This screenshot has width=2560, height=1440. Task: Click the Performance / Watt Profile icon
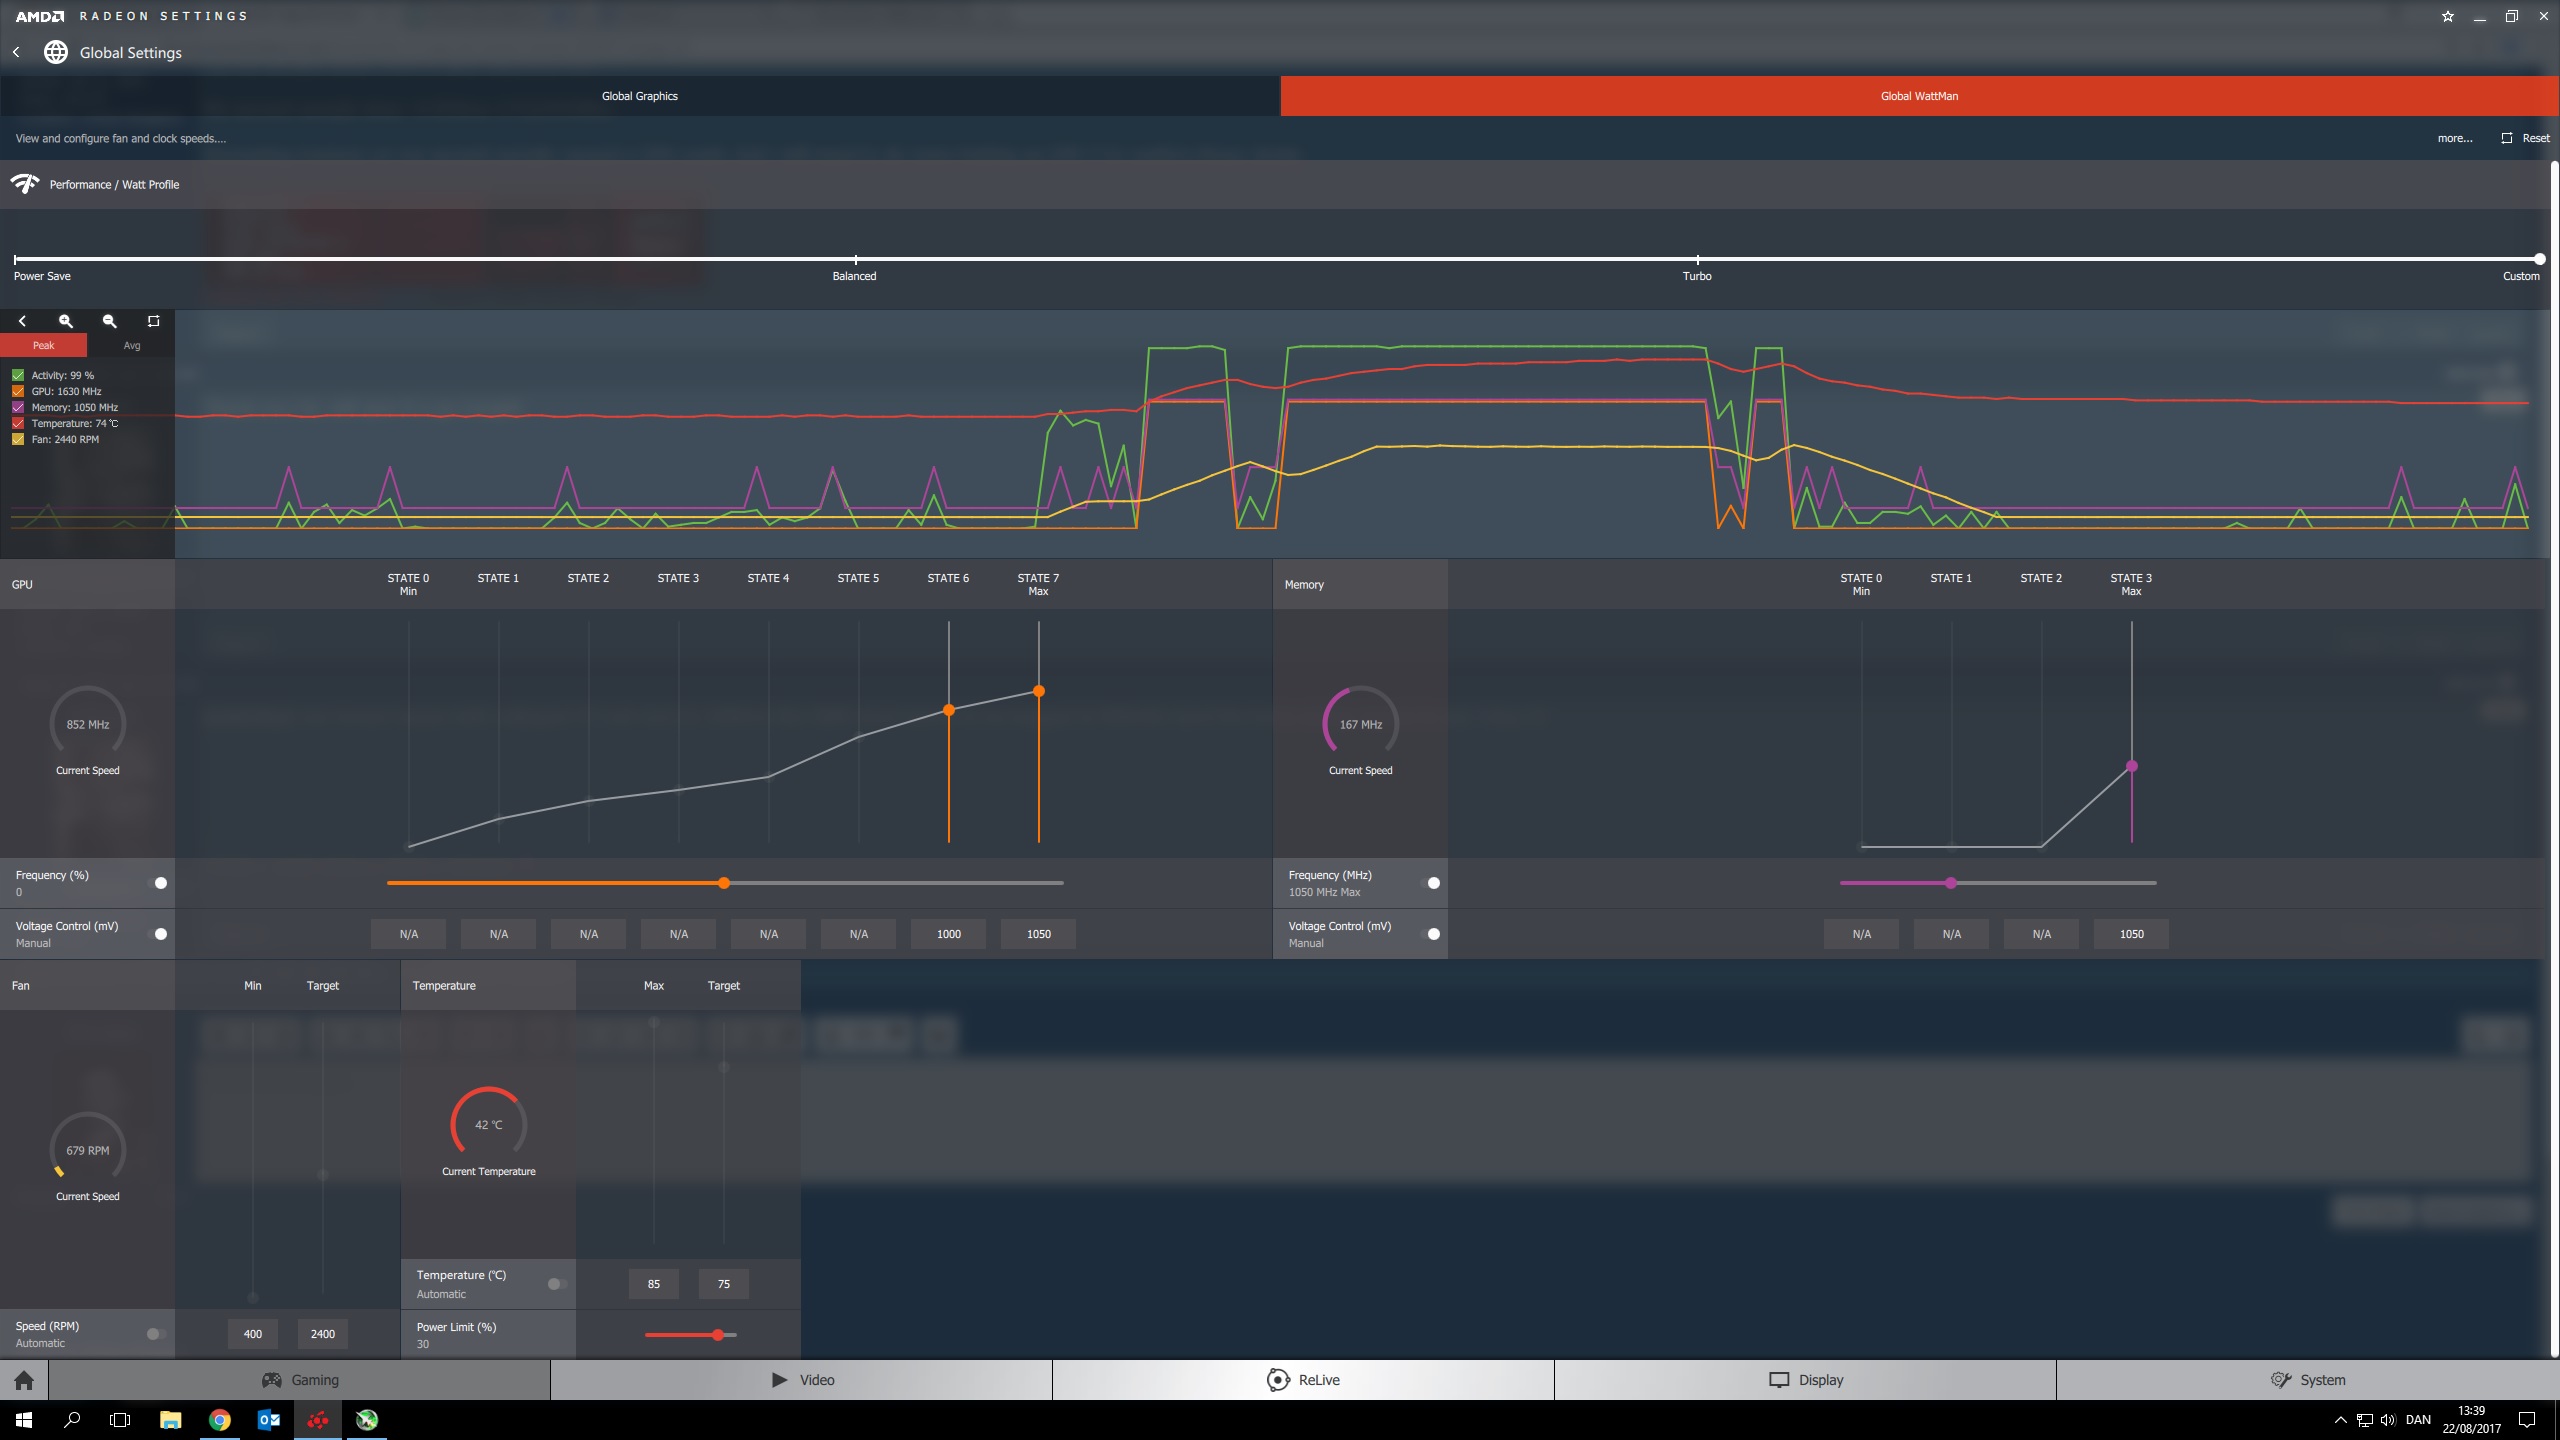coord(25,184)
